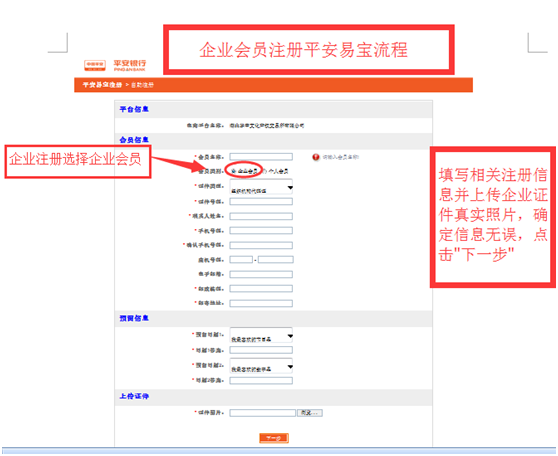Focus the 邮寄地址 mailing address field
The image size is (558, 456).
[261, 303]
